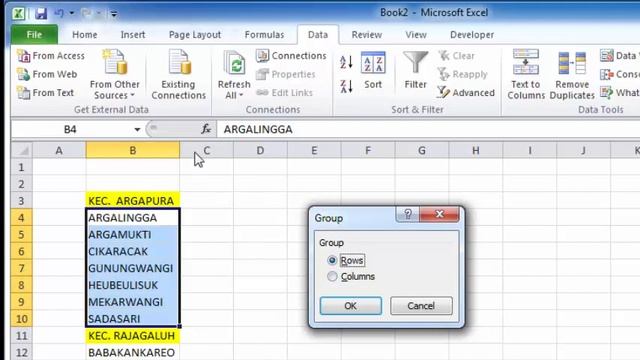Close the Group dialog
Screen dimensions: 640x360
coord(439,214)
